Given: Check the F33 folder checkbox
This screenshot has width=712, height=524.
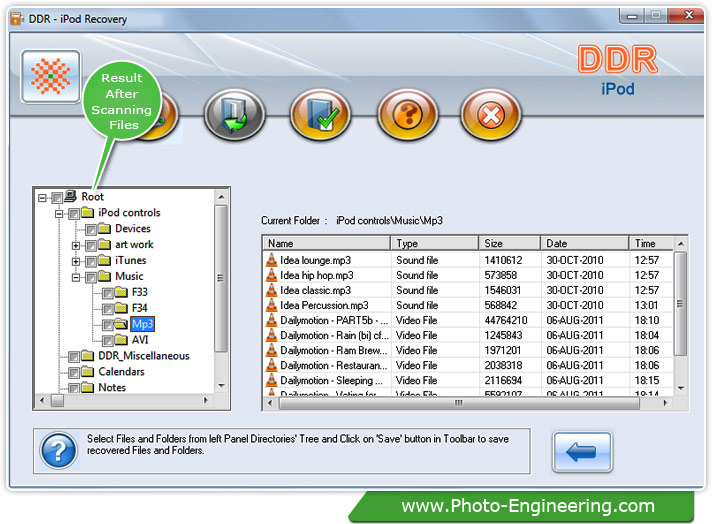Looking at the screenshot, I should click(108, 293).
